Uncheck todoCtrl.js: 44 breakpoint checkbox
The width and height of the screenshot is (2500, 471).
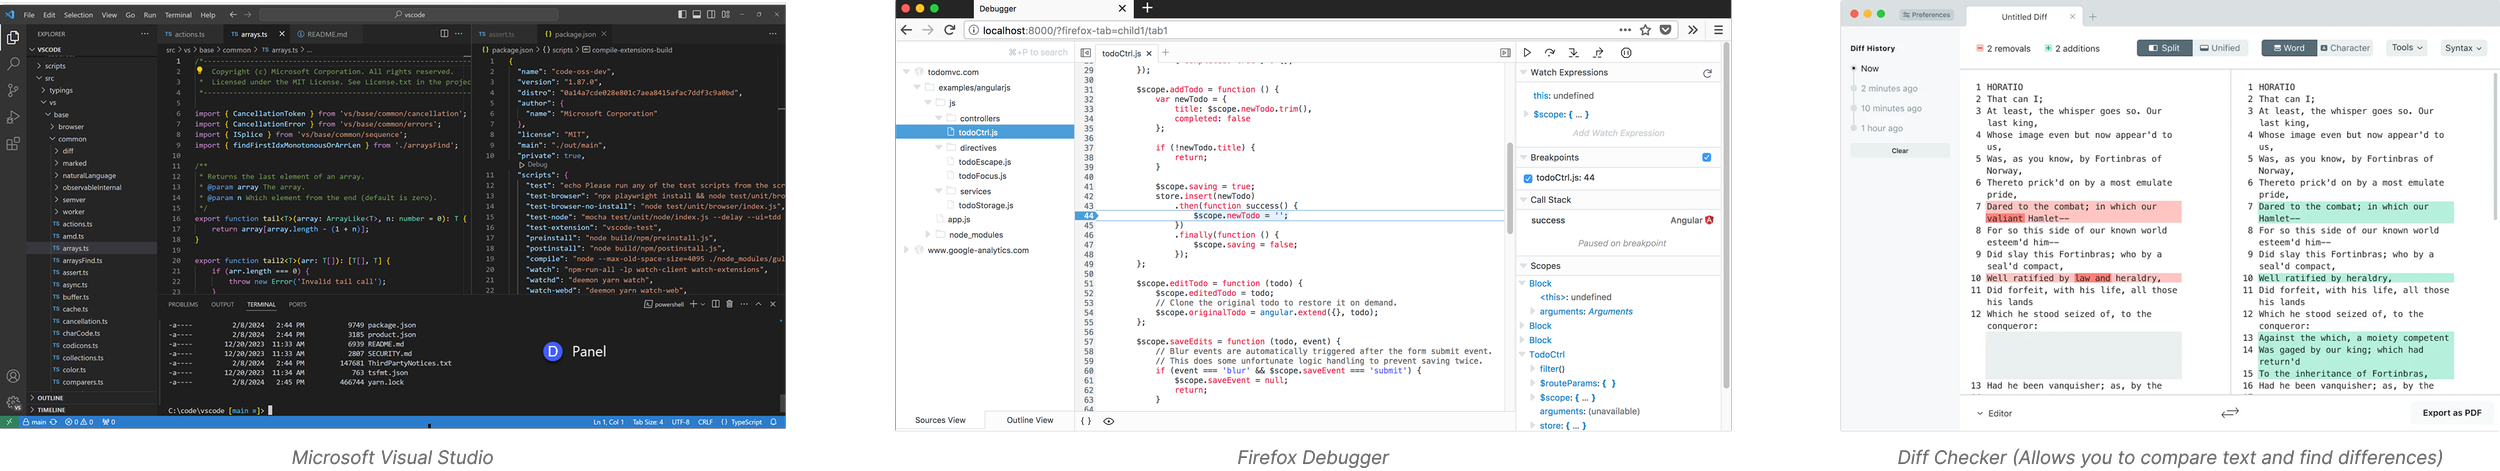(1528, 178)
